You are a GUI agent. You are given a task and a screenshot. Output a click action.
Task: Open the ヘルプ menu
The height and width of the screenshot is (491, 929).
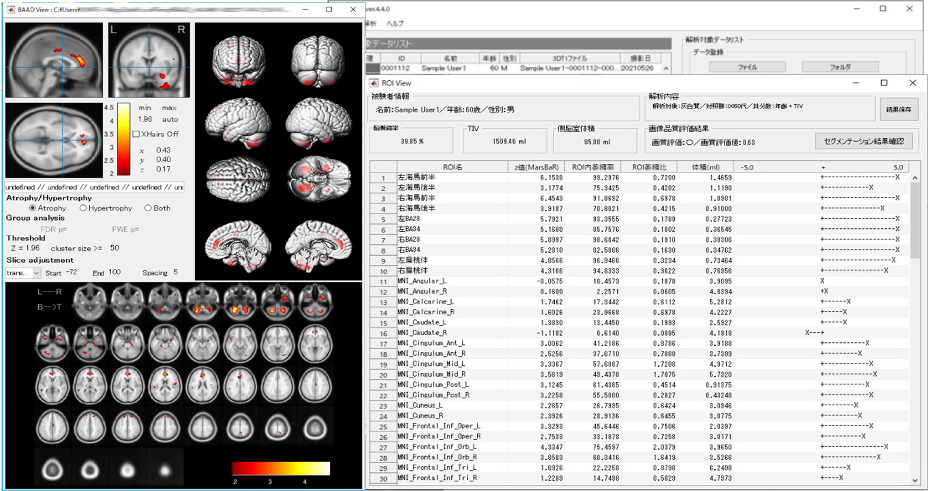pos(395,22)
